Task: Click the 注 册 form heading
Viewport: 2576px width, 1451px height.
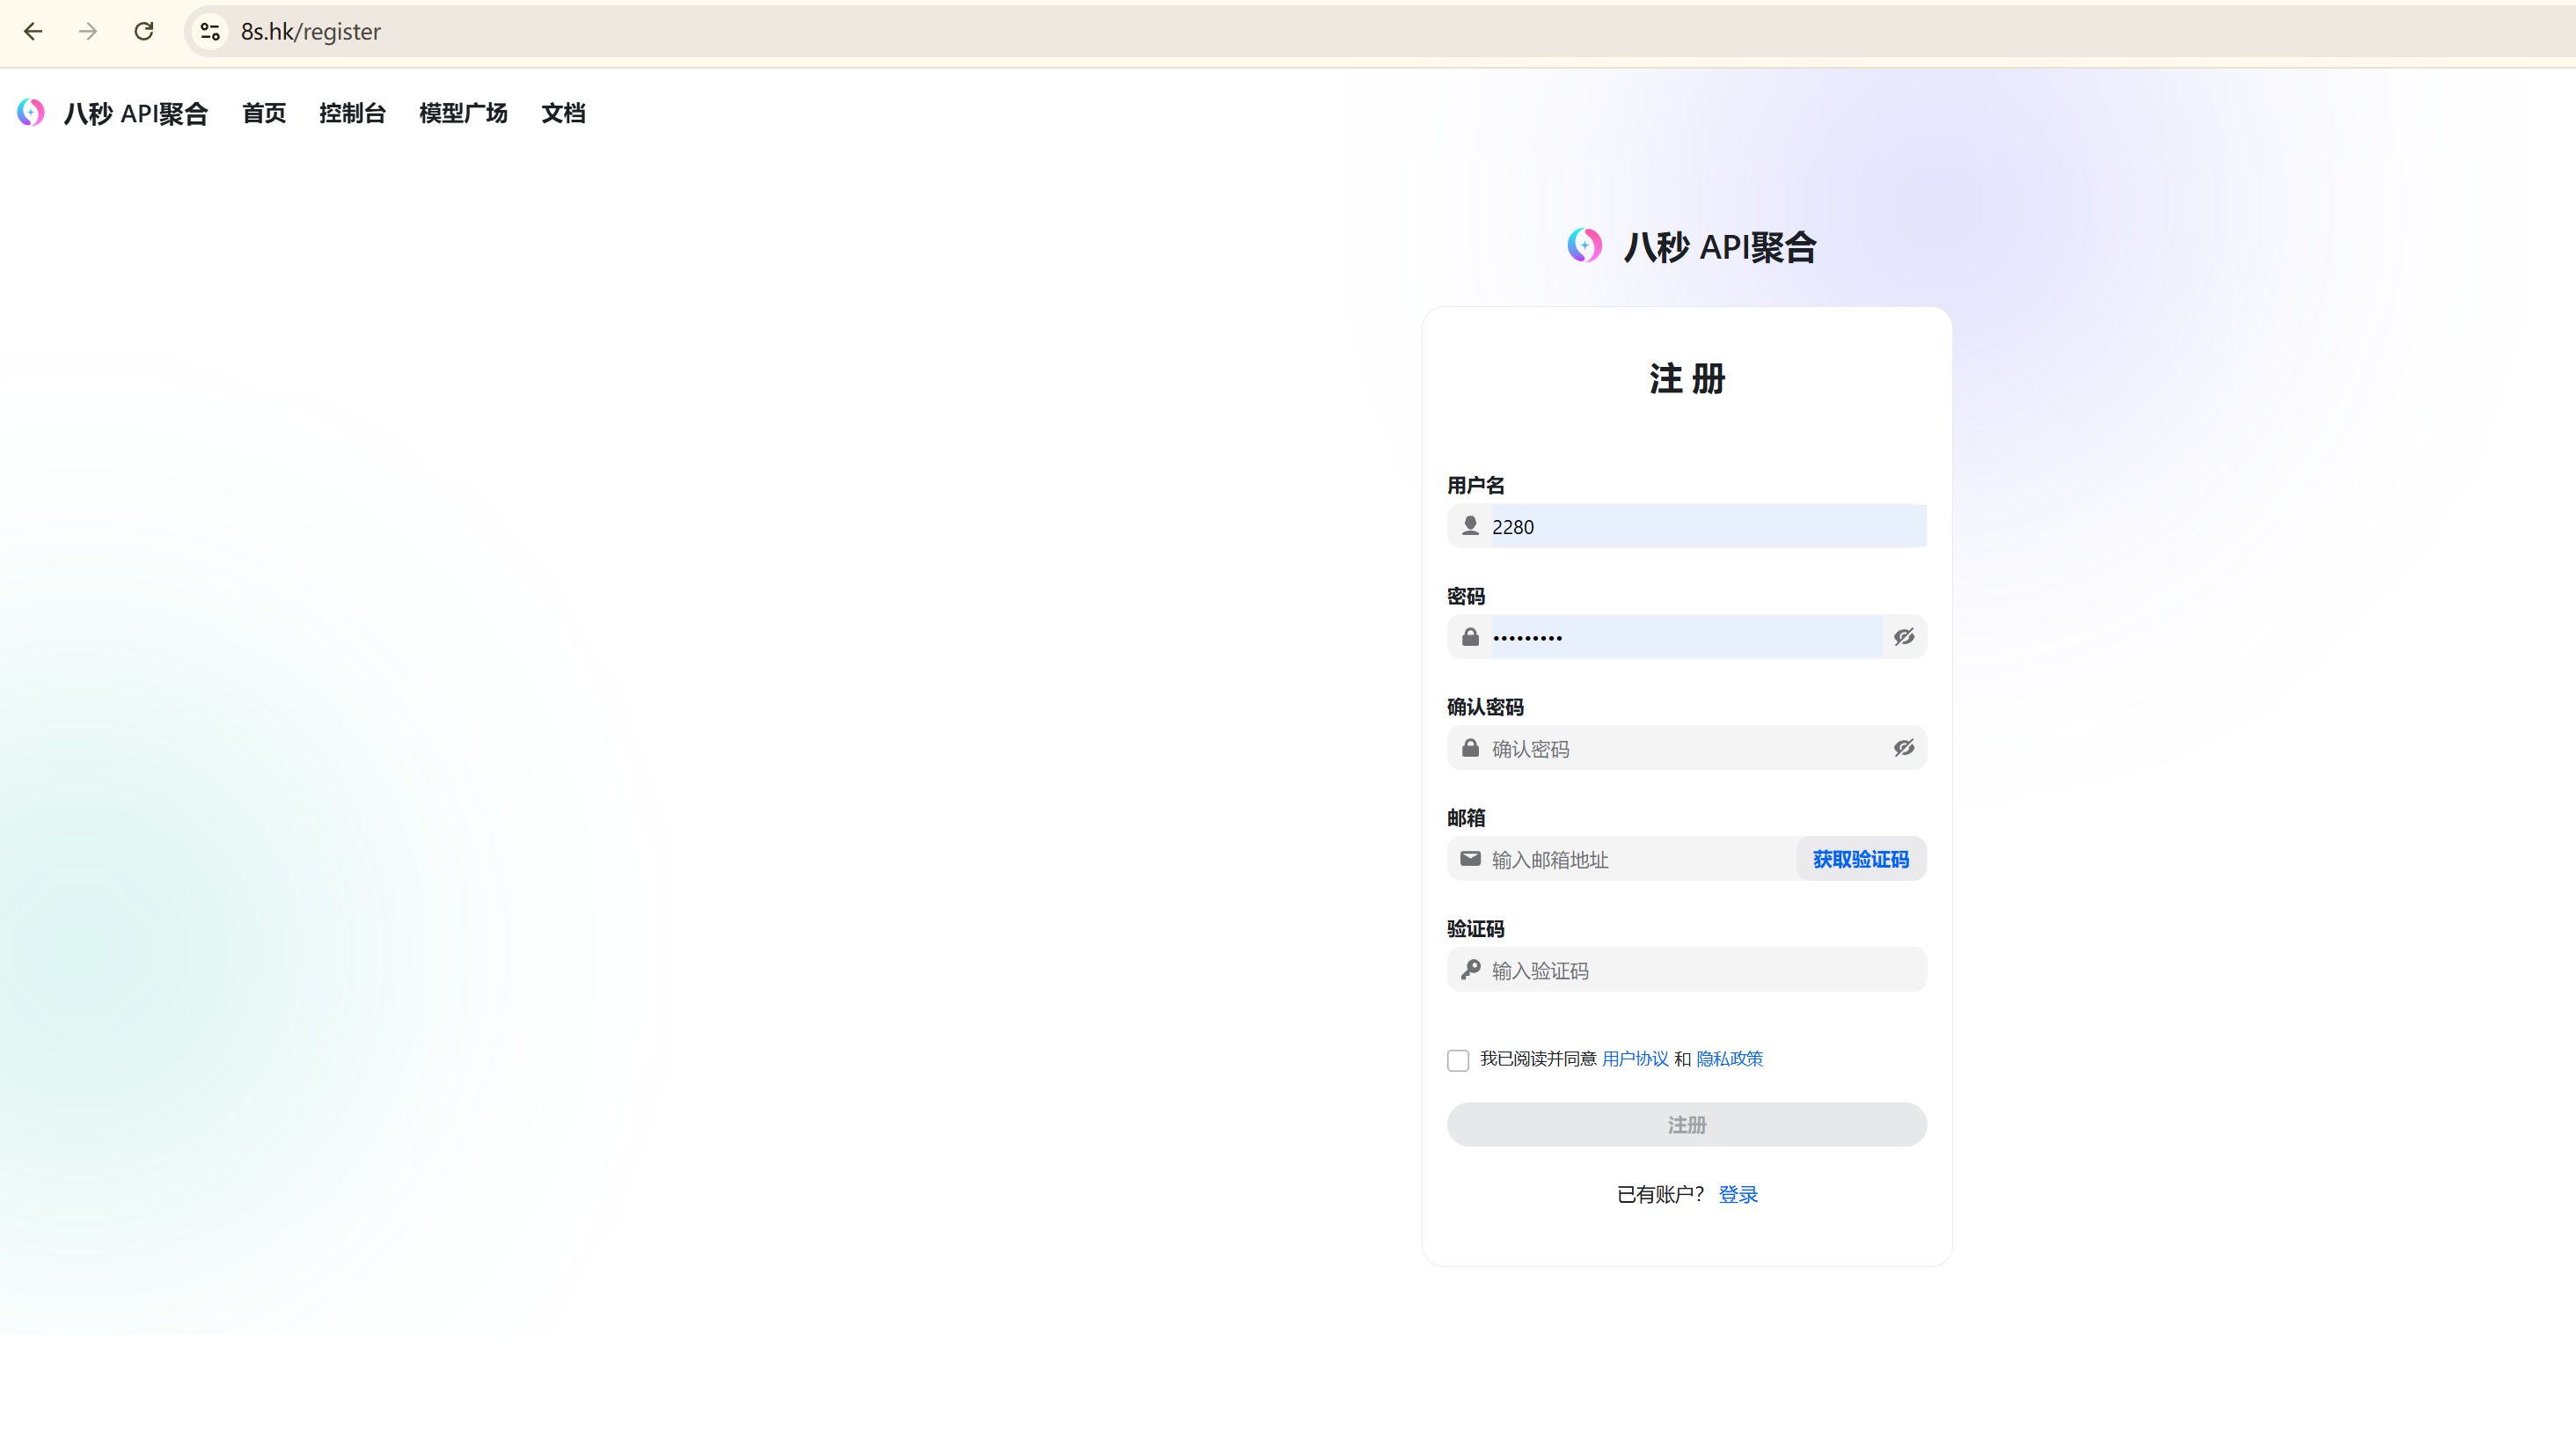Action: [1687, 379]
